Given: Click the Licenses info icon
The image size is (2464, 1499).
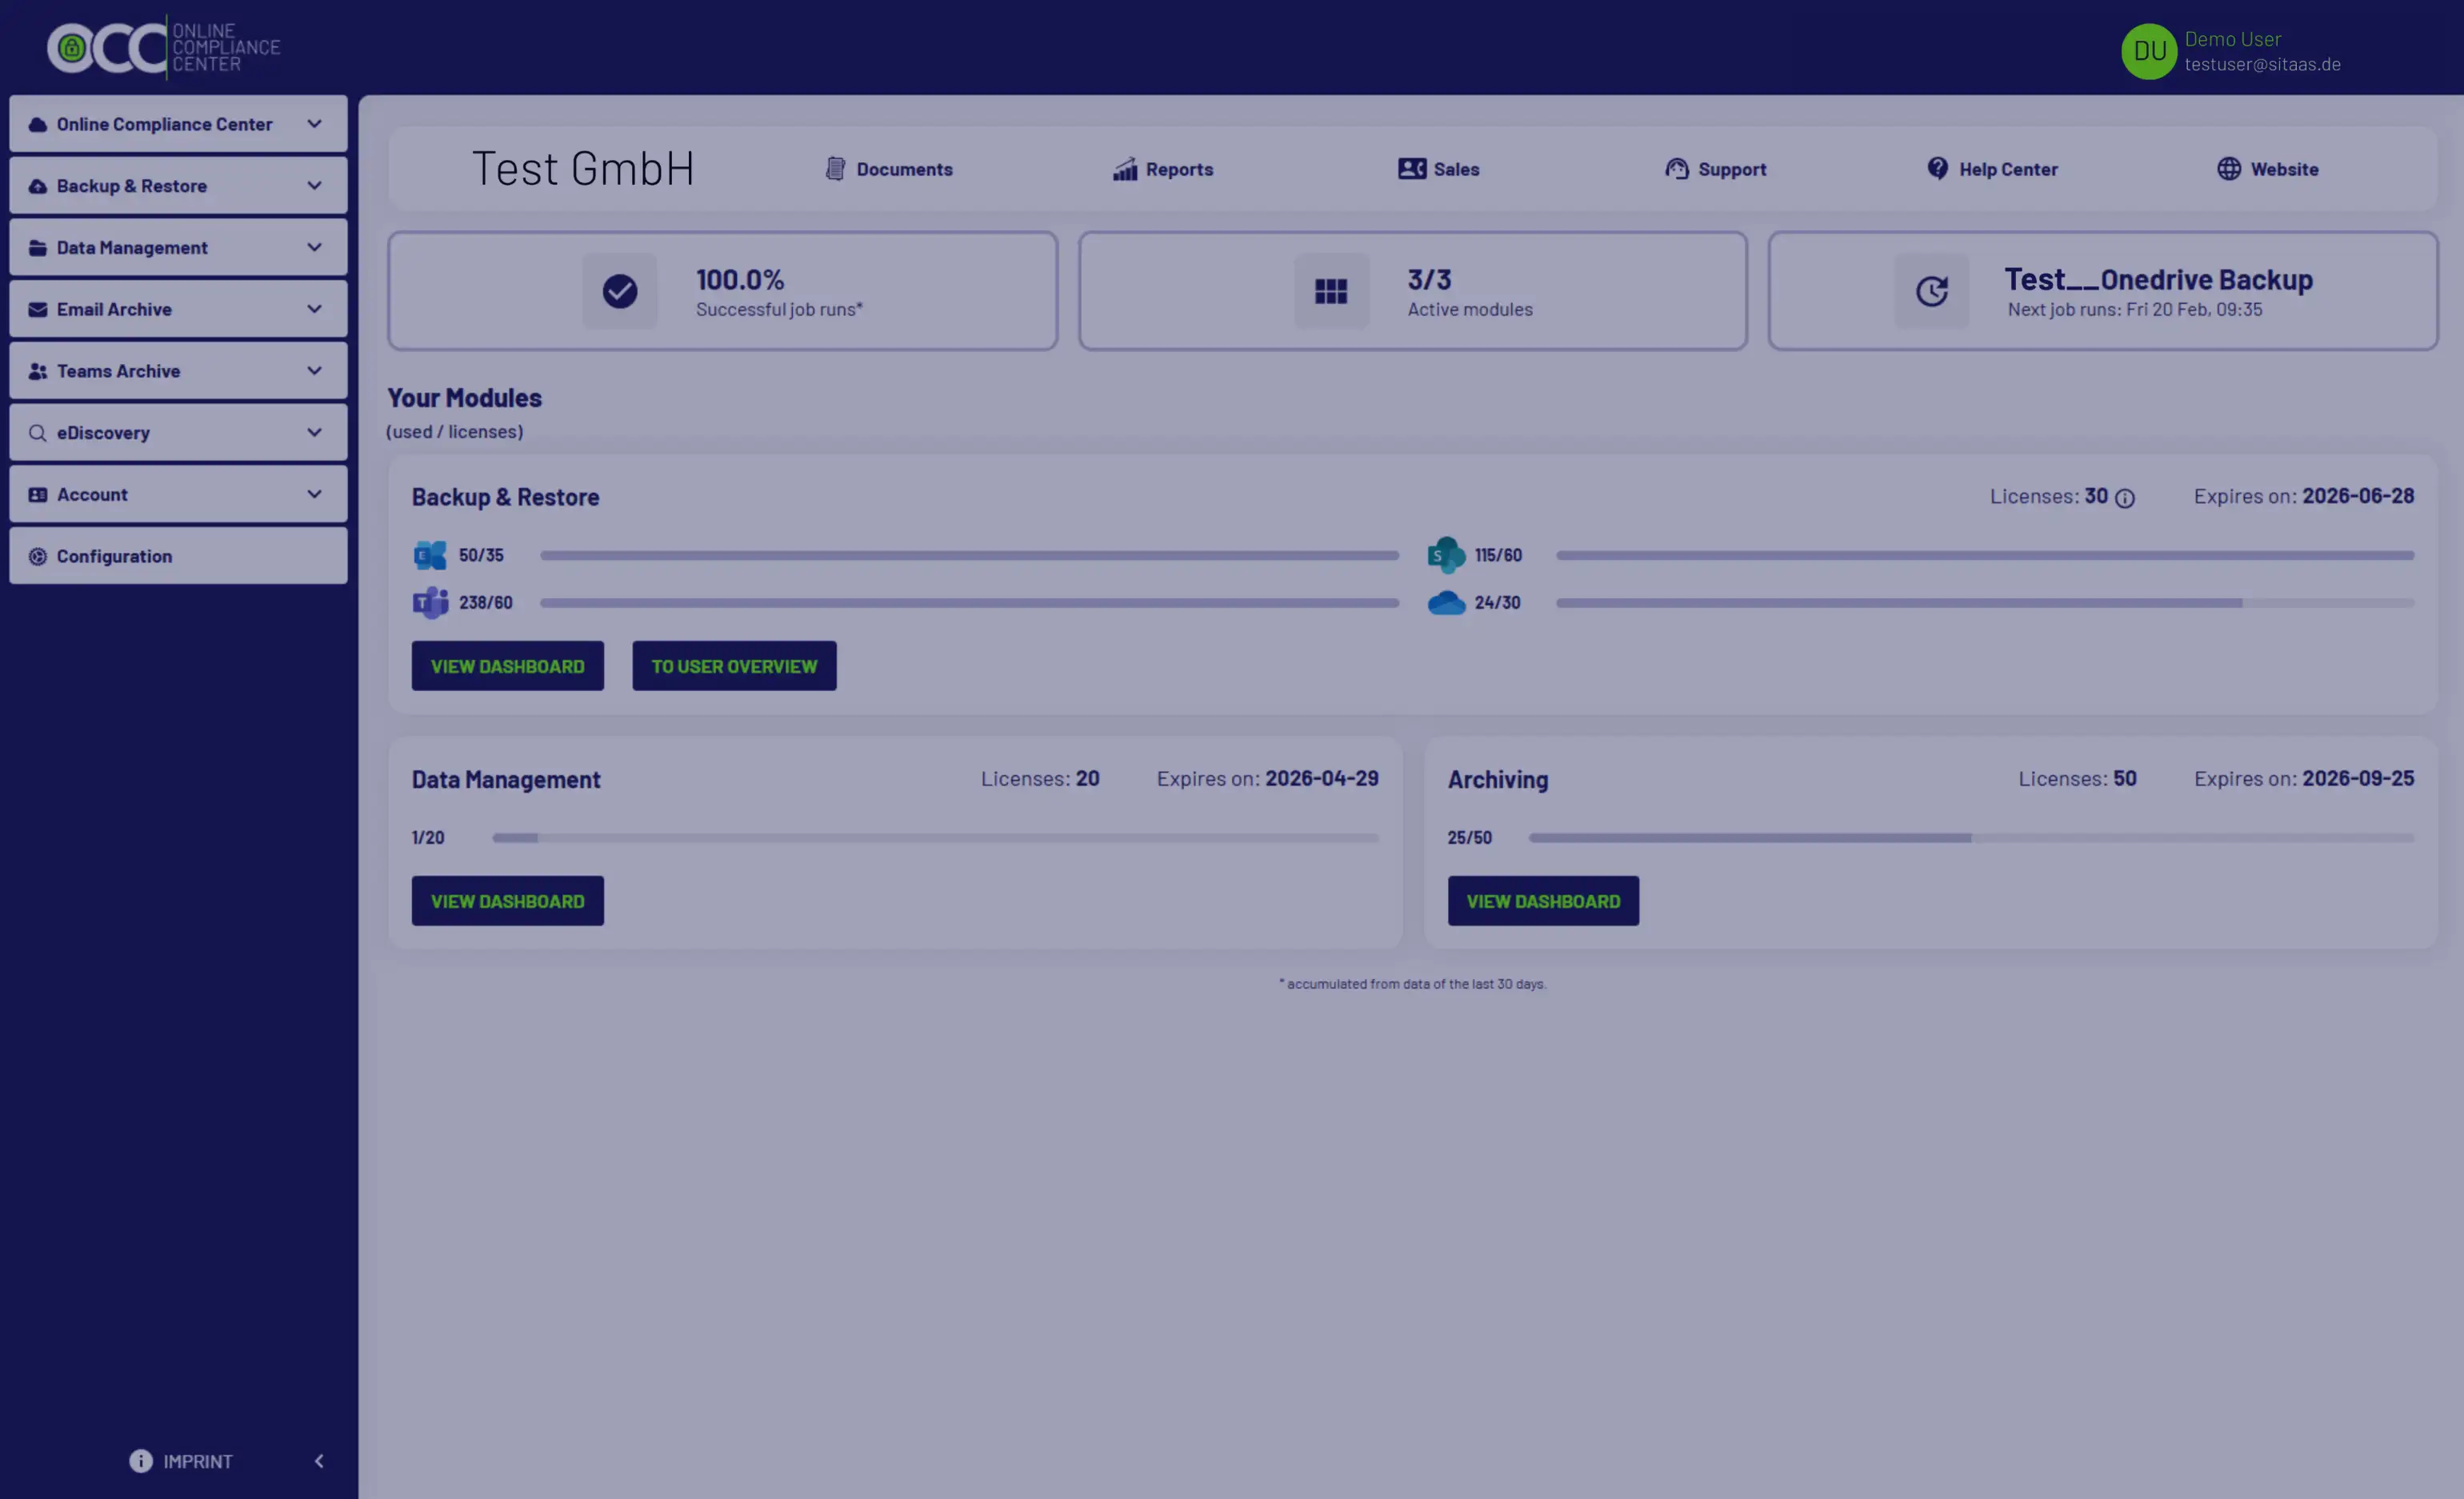Looking at the screenshot, I should tap(2125, 498).
